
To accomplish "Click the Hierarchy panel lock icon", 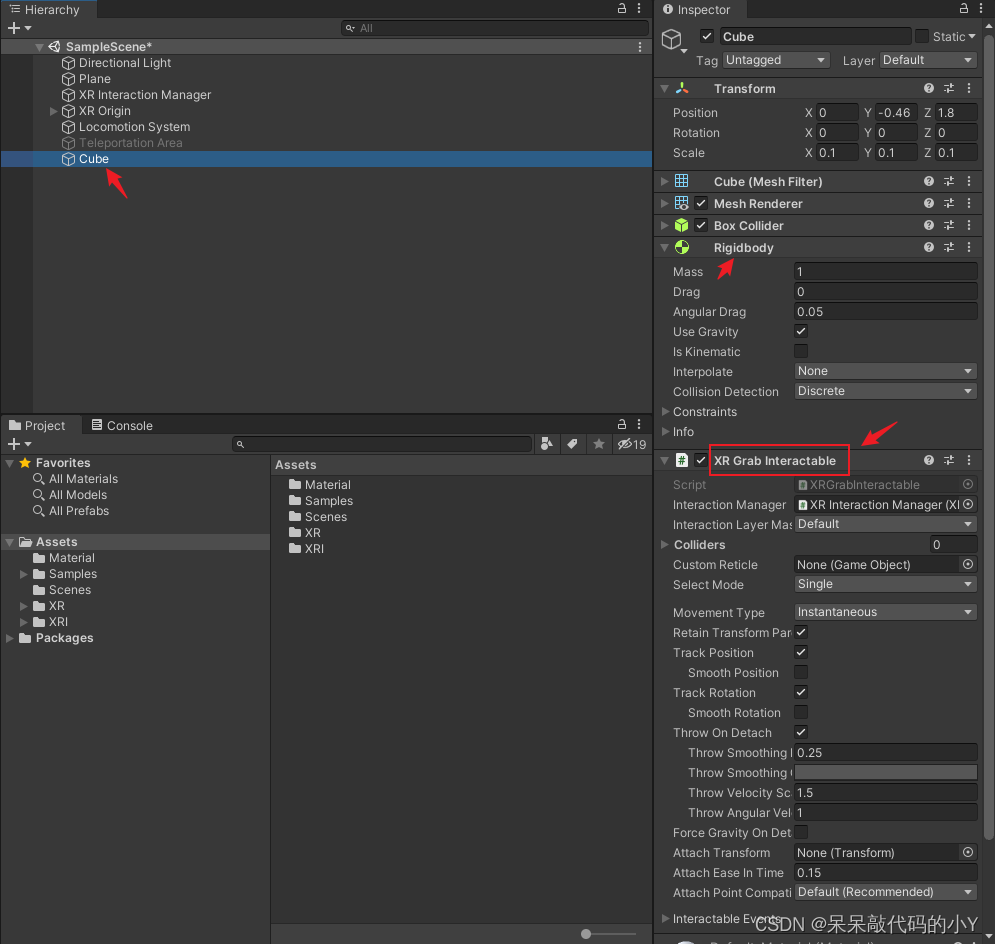I will tap(621, 9).
